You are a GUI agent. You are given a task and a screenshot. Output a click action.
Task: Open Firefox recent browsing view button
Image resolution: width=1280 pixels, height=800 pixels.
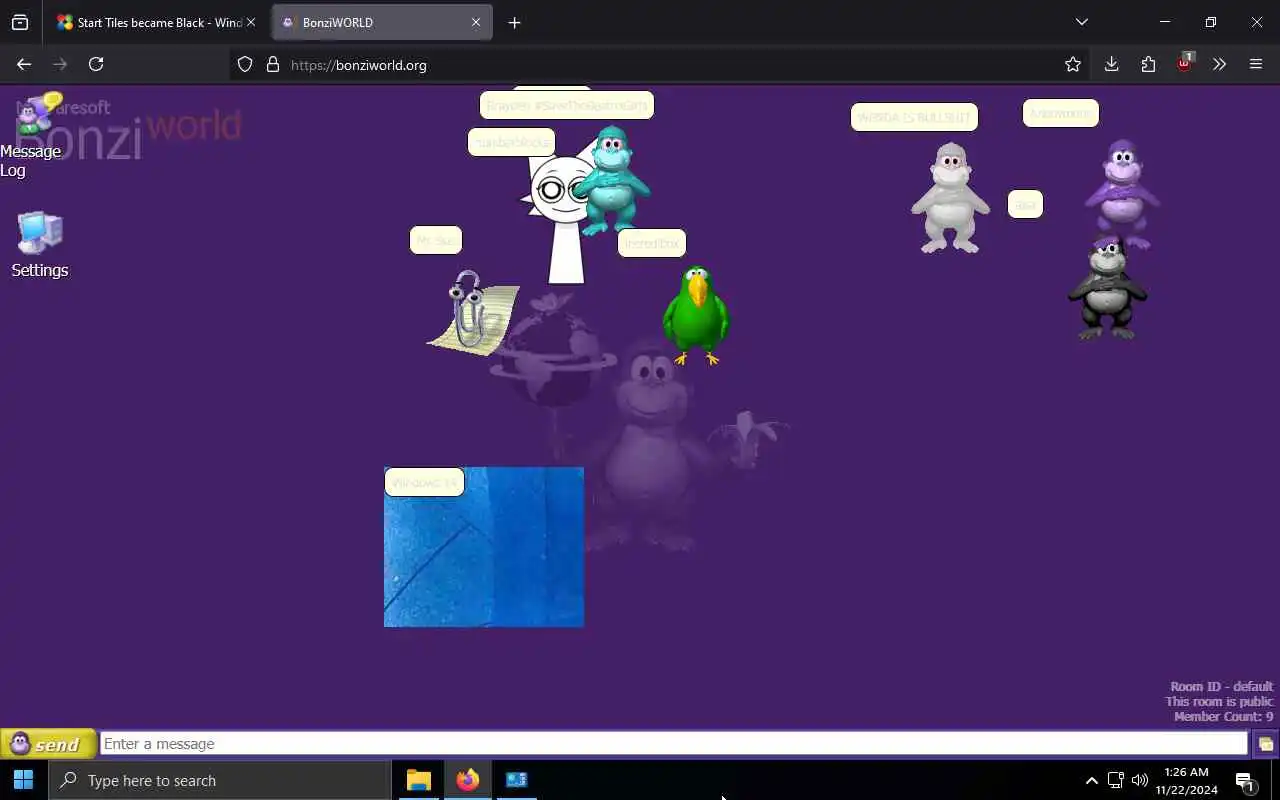click(x=20, y=22)
